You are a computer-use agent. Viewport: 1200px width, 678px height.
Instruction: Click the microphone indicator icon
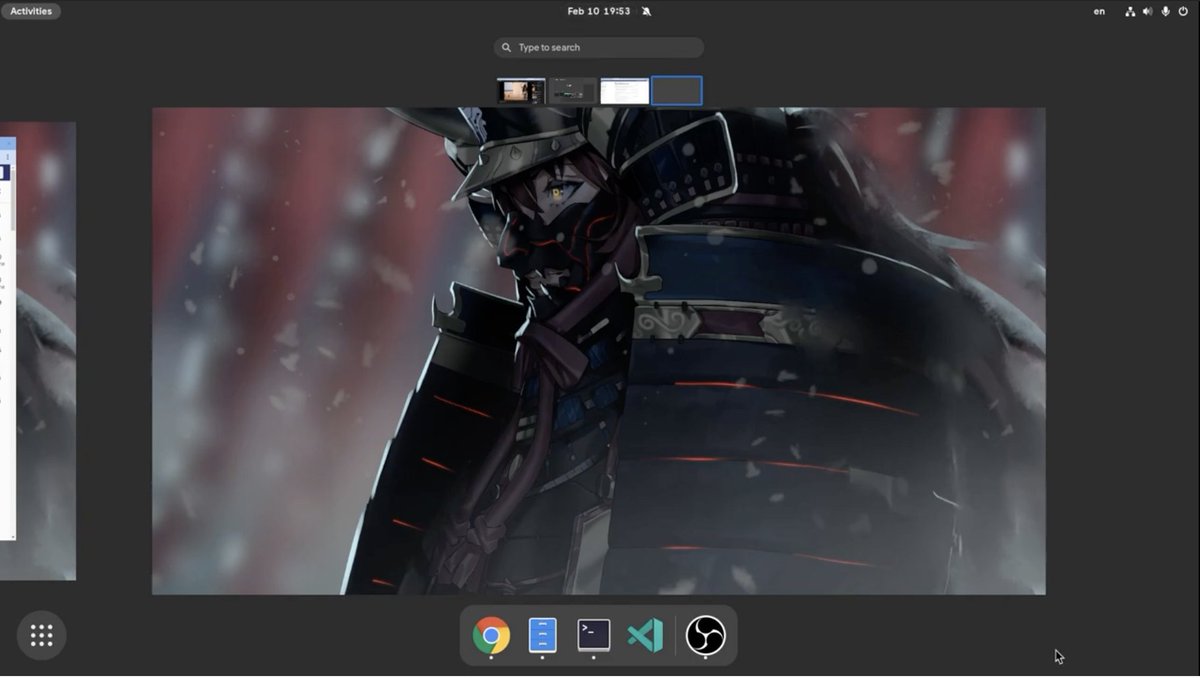[1165, 11]
